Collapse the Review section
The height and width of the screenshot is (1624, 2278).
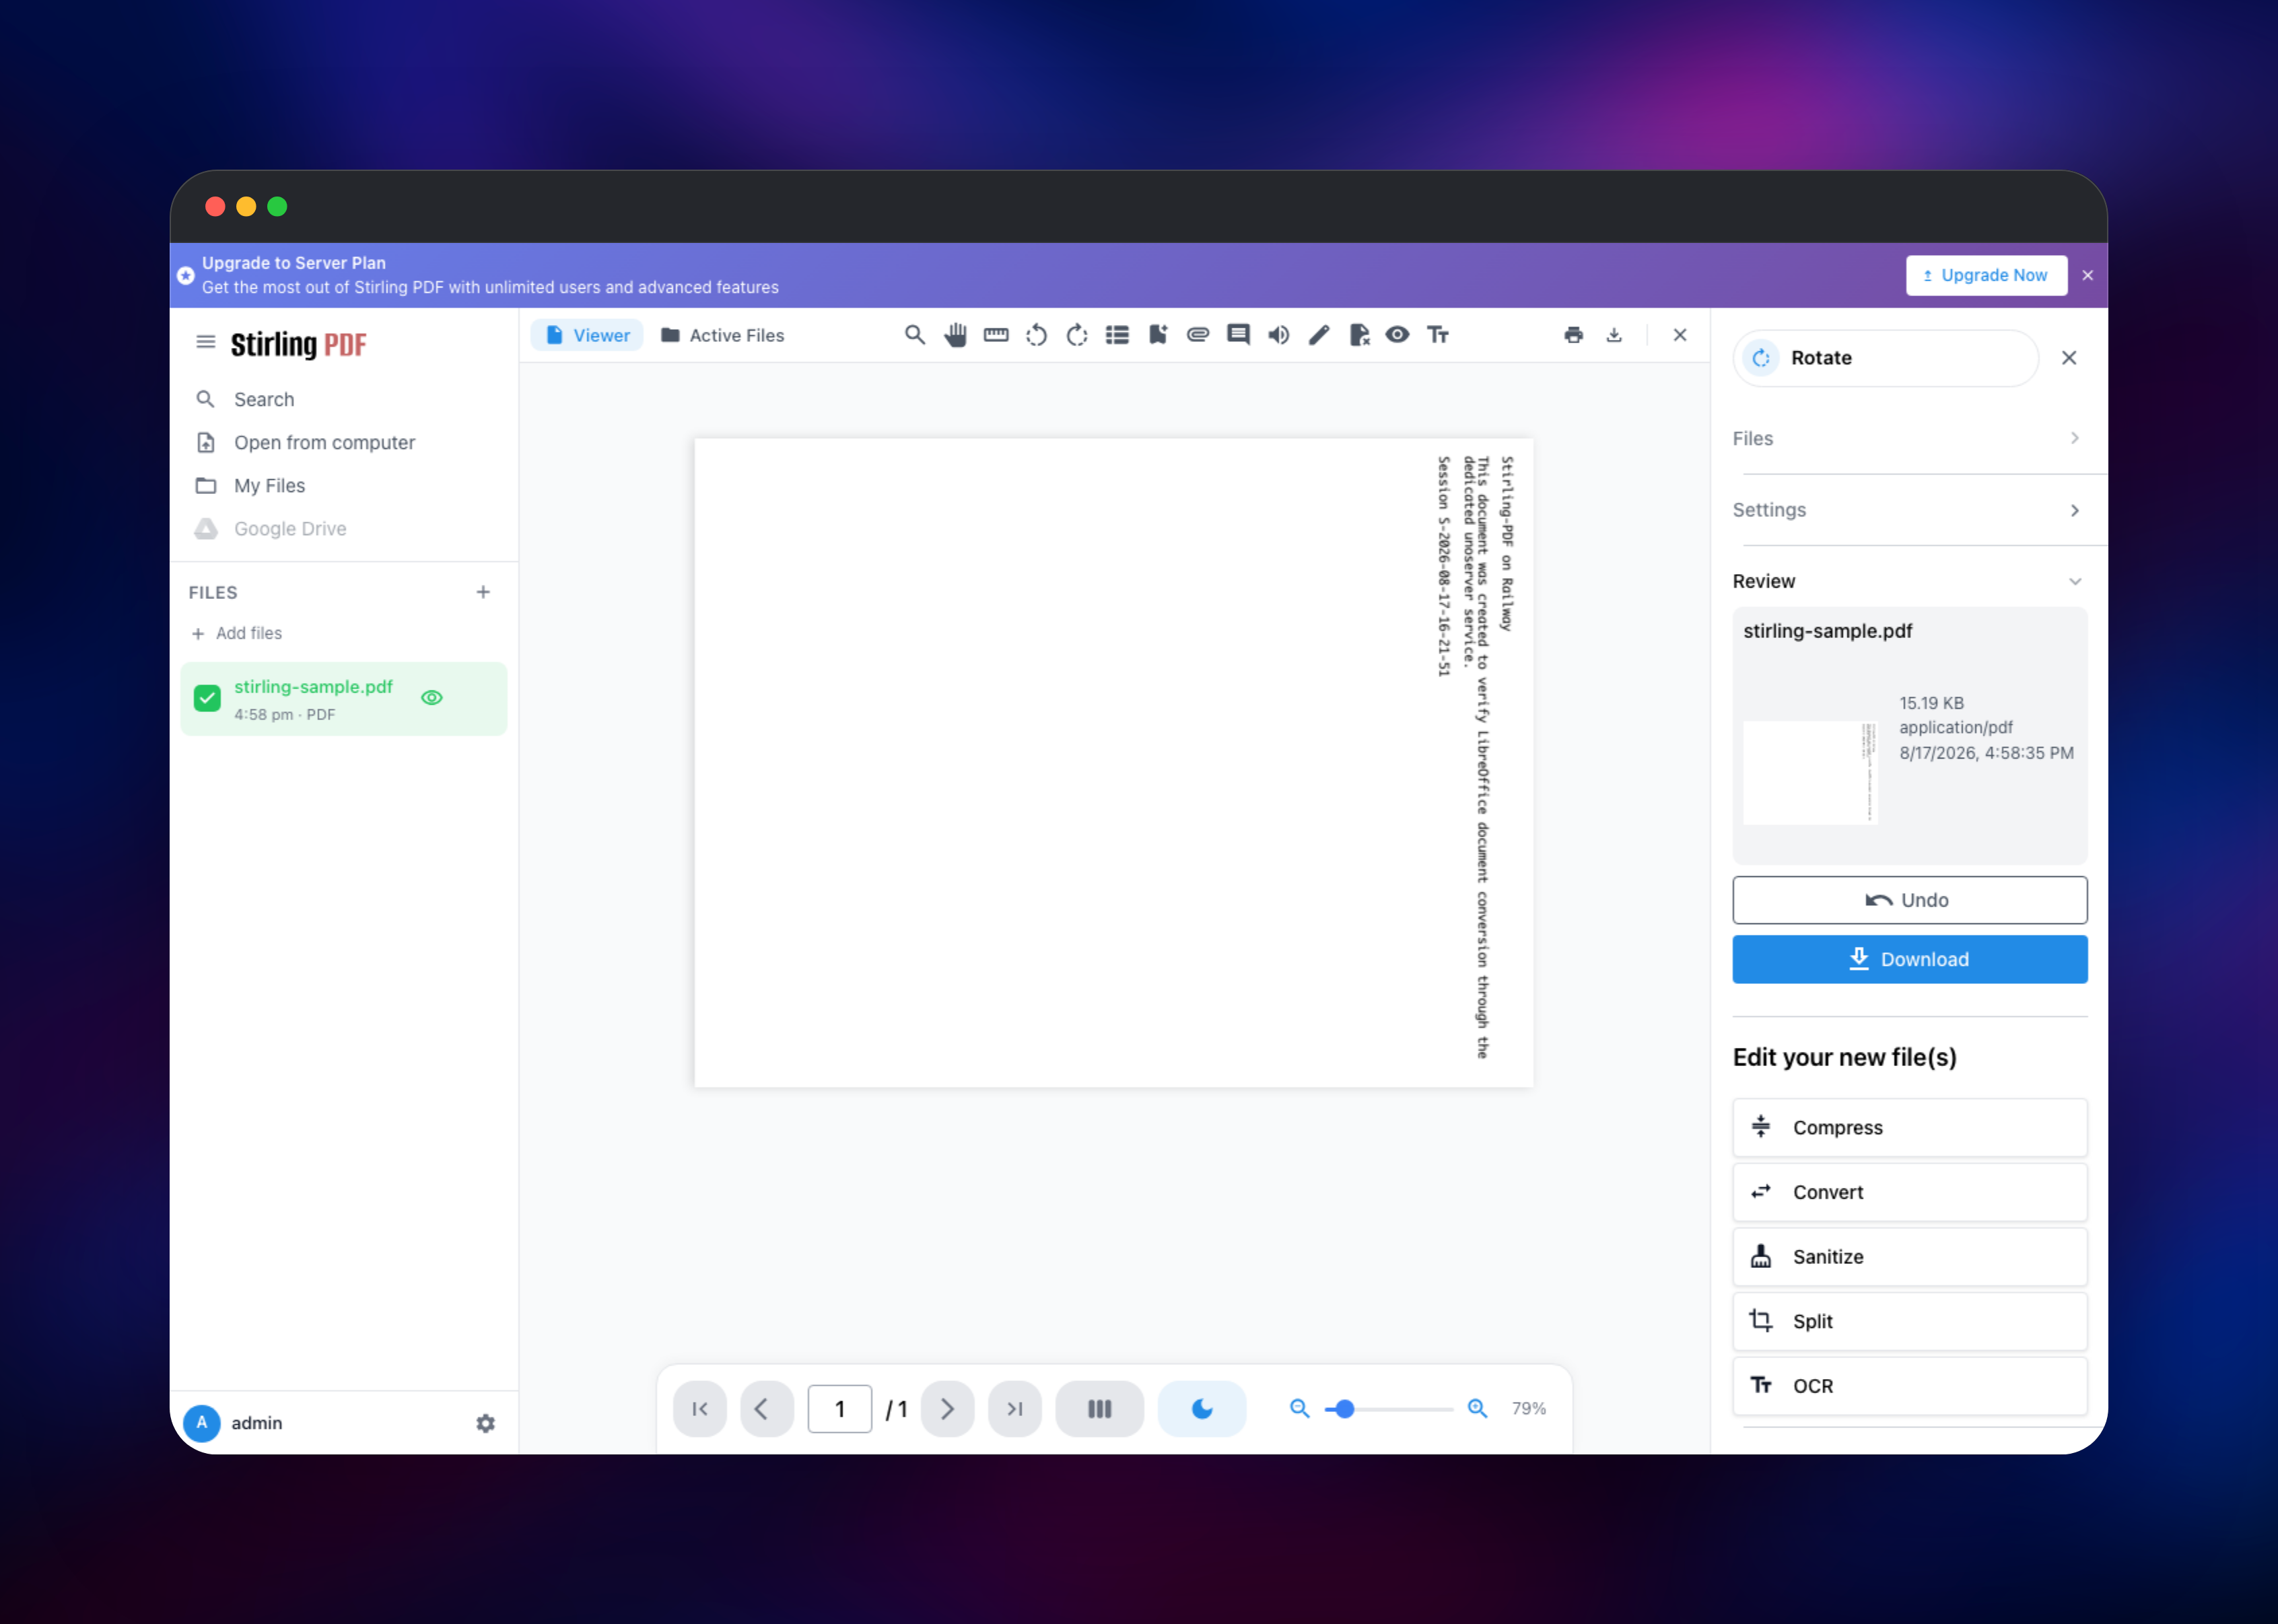1908,581
